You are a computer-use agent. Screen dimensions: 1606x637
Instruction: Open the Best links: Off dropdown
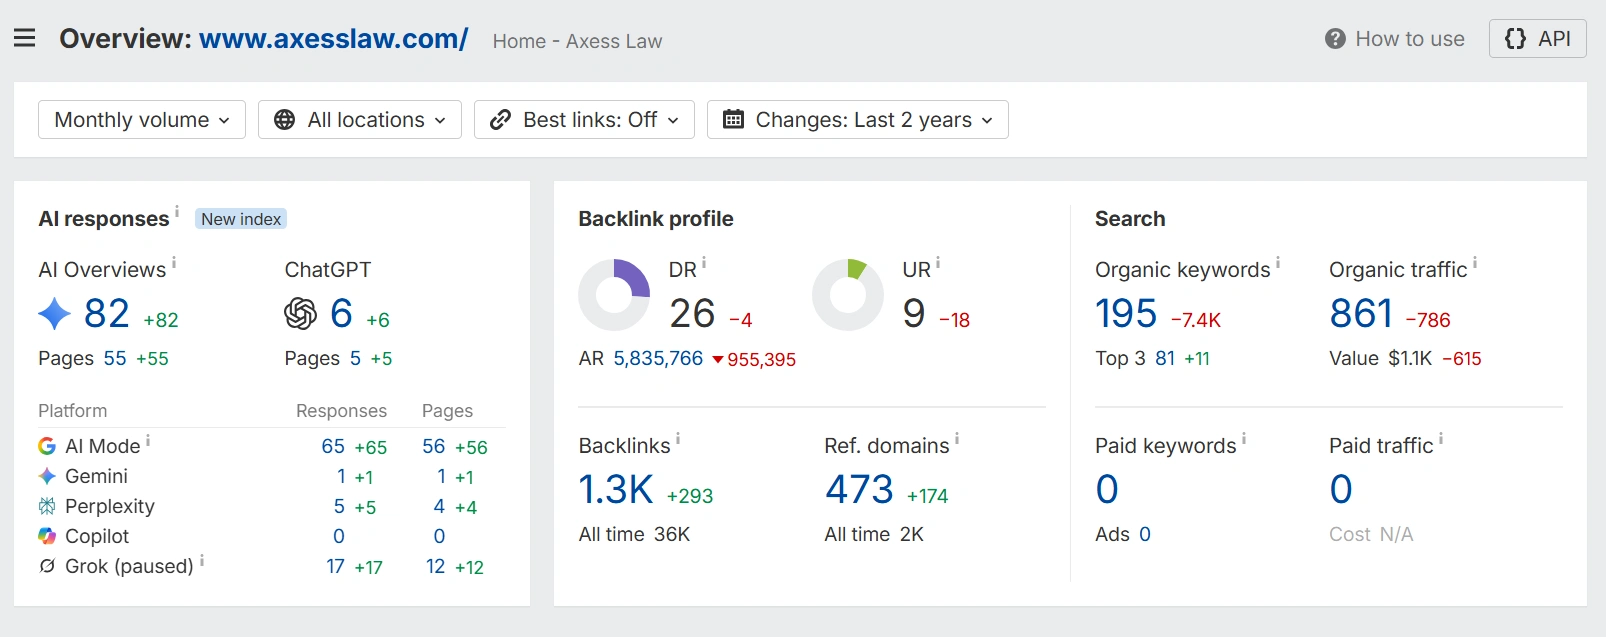pyautogui.click(x=584, y=120)
